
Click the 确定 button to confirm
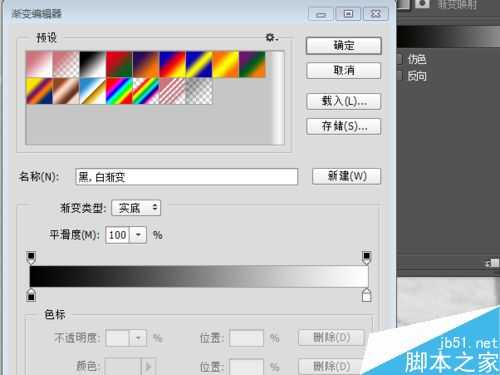tap(344, 45)
